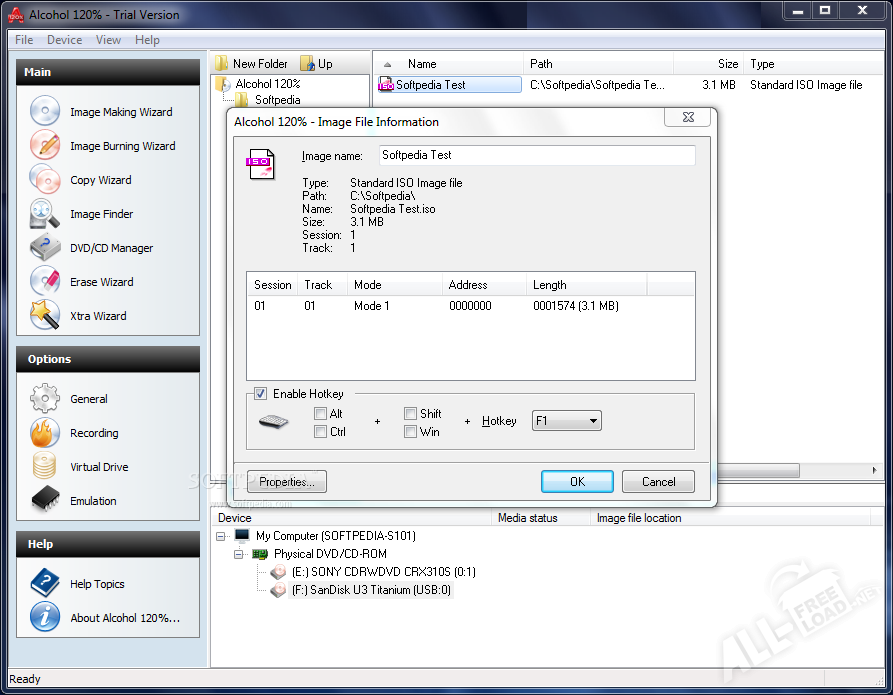Click inside the Image name field

[537, 156]
